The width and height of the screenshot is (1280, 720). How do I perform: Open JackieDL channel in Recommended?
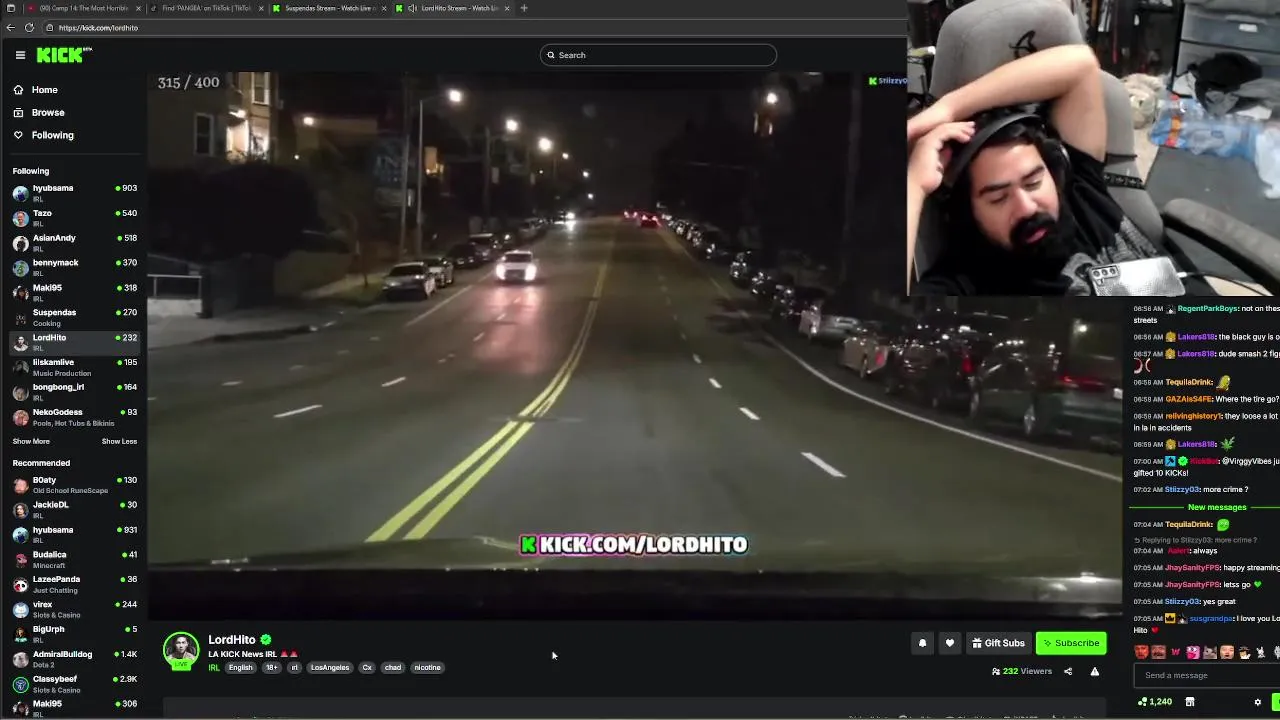click(x=74, y=509)
